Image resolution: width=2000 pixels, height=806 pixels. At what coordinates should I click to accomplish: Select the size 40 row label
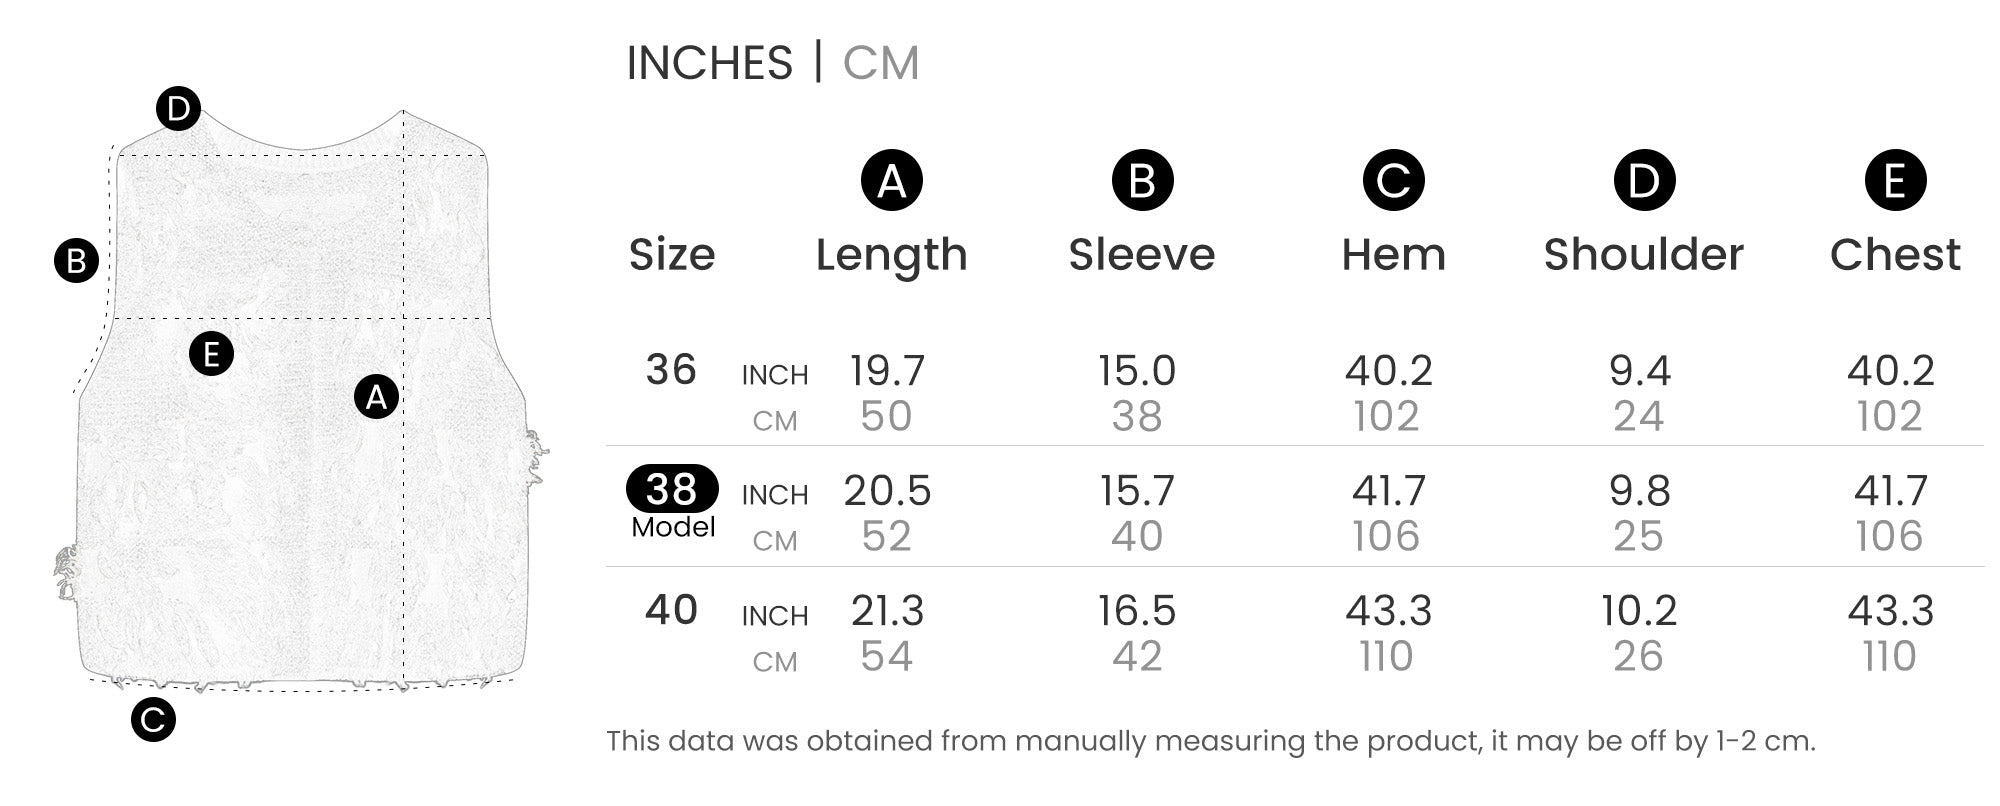coord(671,610)
